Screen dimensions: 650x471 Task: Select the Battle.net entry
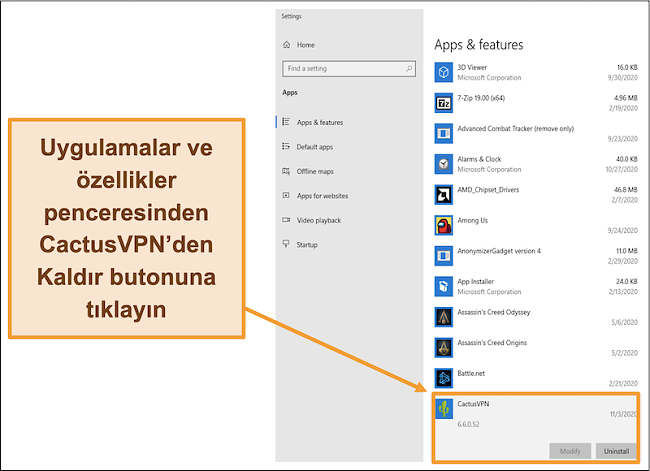[x=471, y=373]
